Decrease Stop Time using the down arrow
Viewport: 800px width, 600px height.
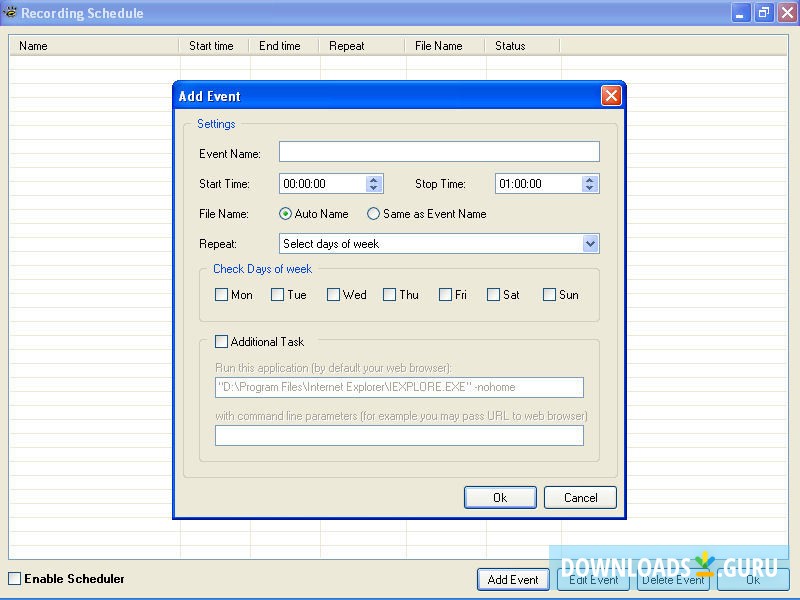click(589, 188)
